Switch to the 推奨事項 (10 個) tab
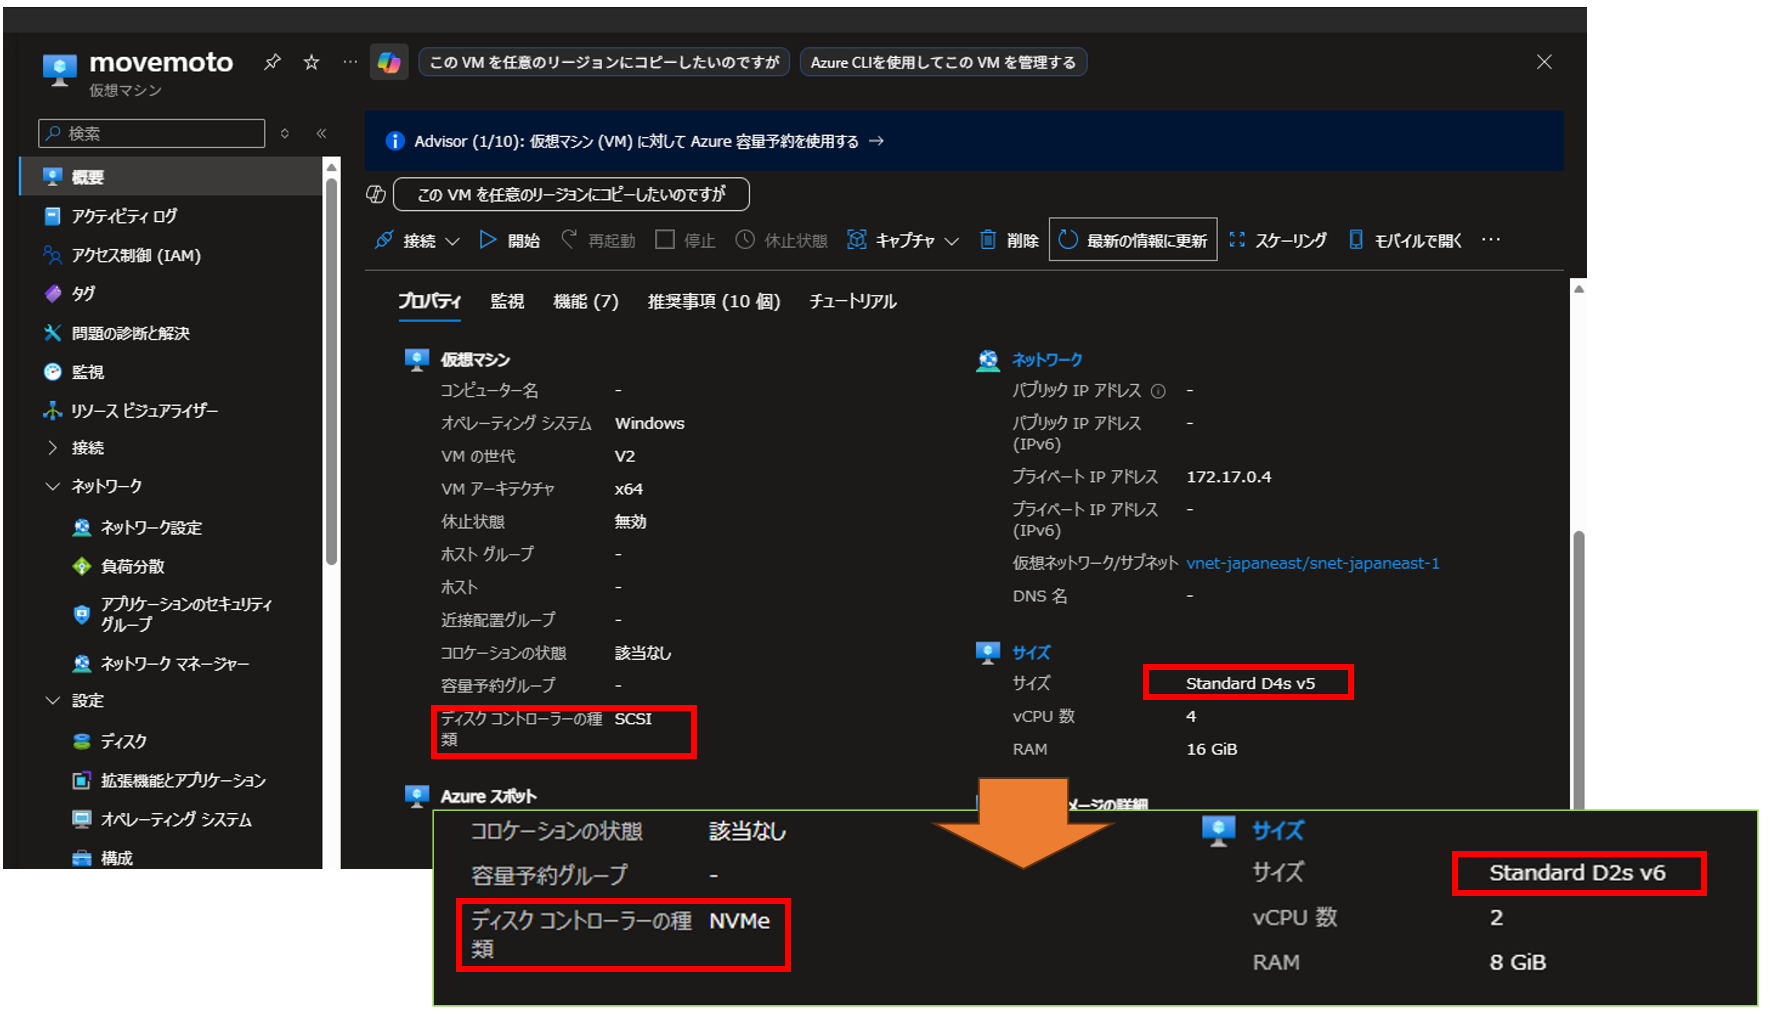Screen dimensions: 1770x1015 pyautogui.click(x=713, y=301)
